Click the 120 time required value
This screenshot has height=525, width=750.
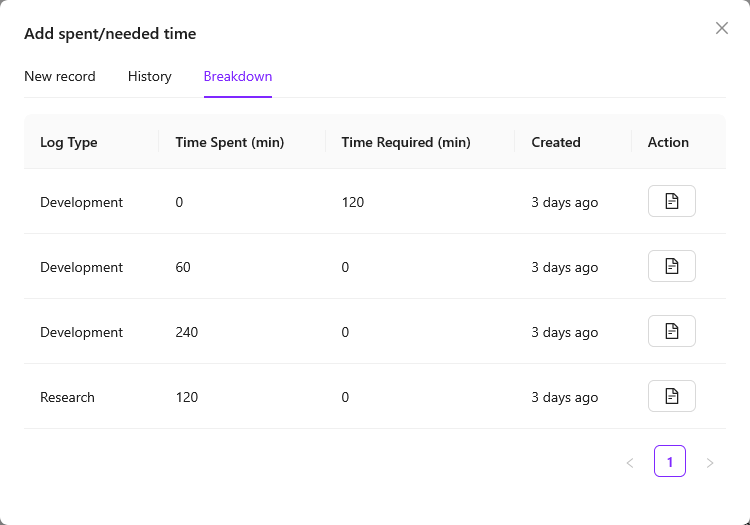[x=353, y=202]
